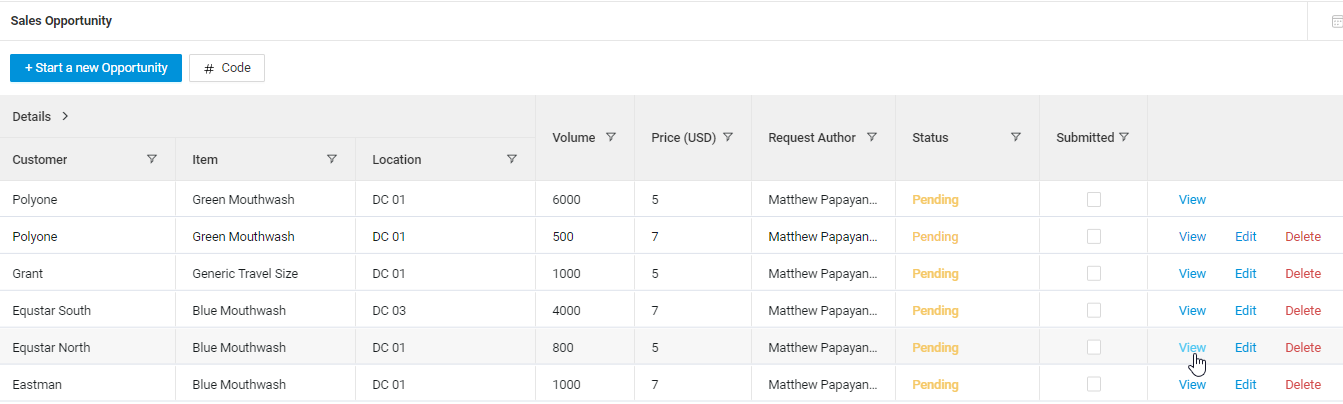Delete the Equstar South opportunity
This screenshot has height=404, width=1343.
pyautogui.click(x=1303, y=311)
